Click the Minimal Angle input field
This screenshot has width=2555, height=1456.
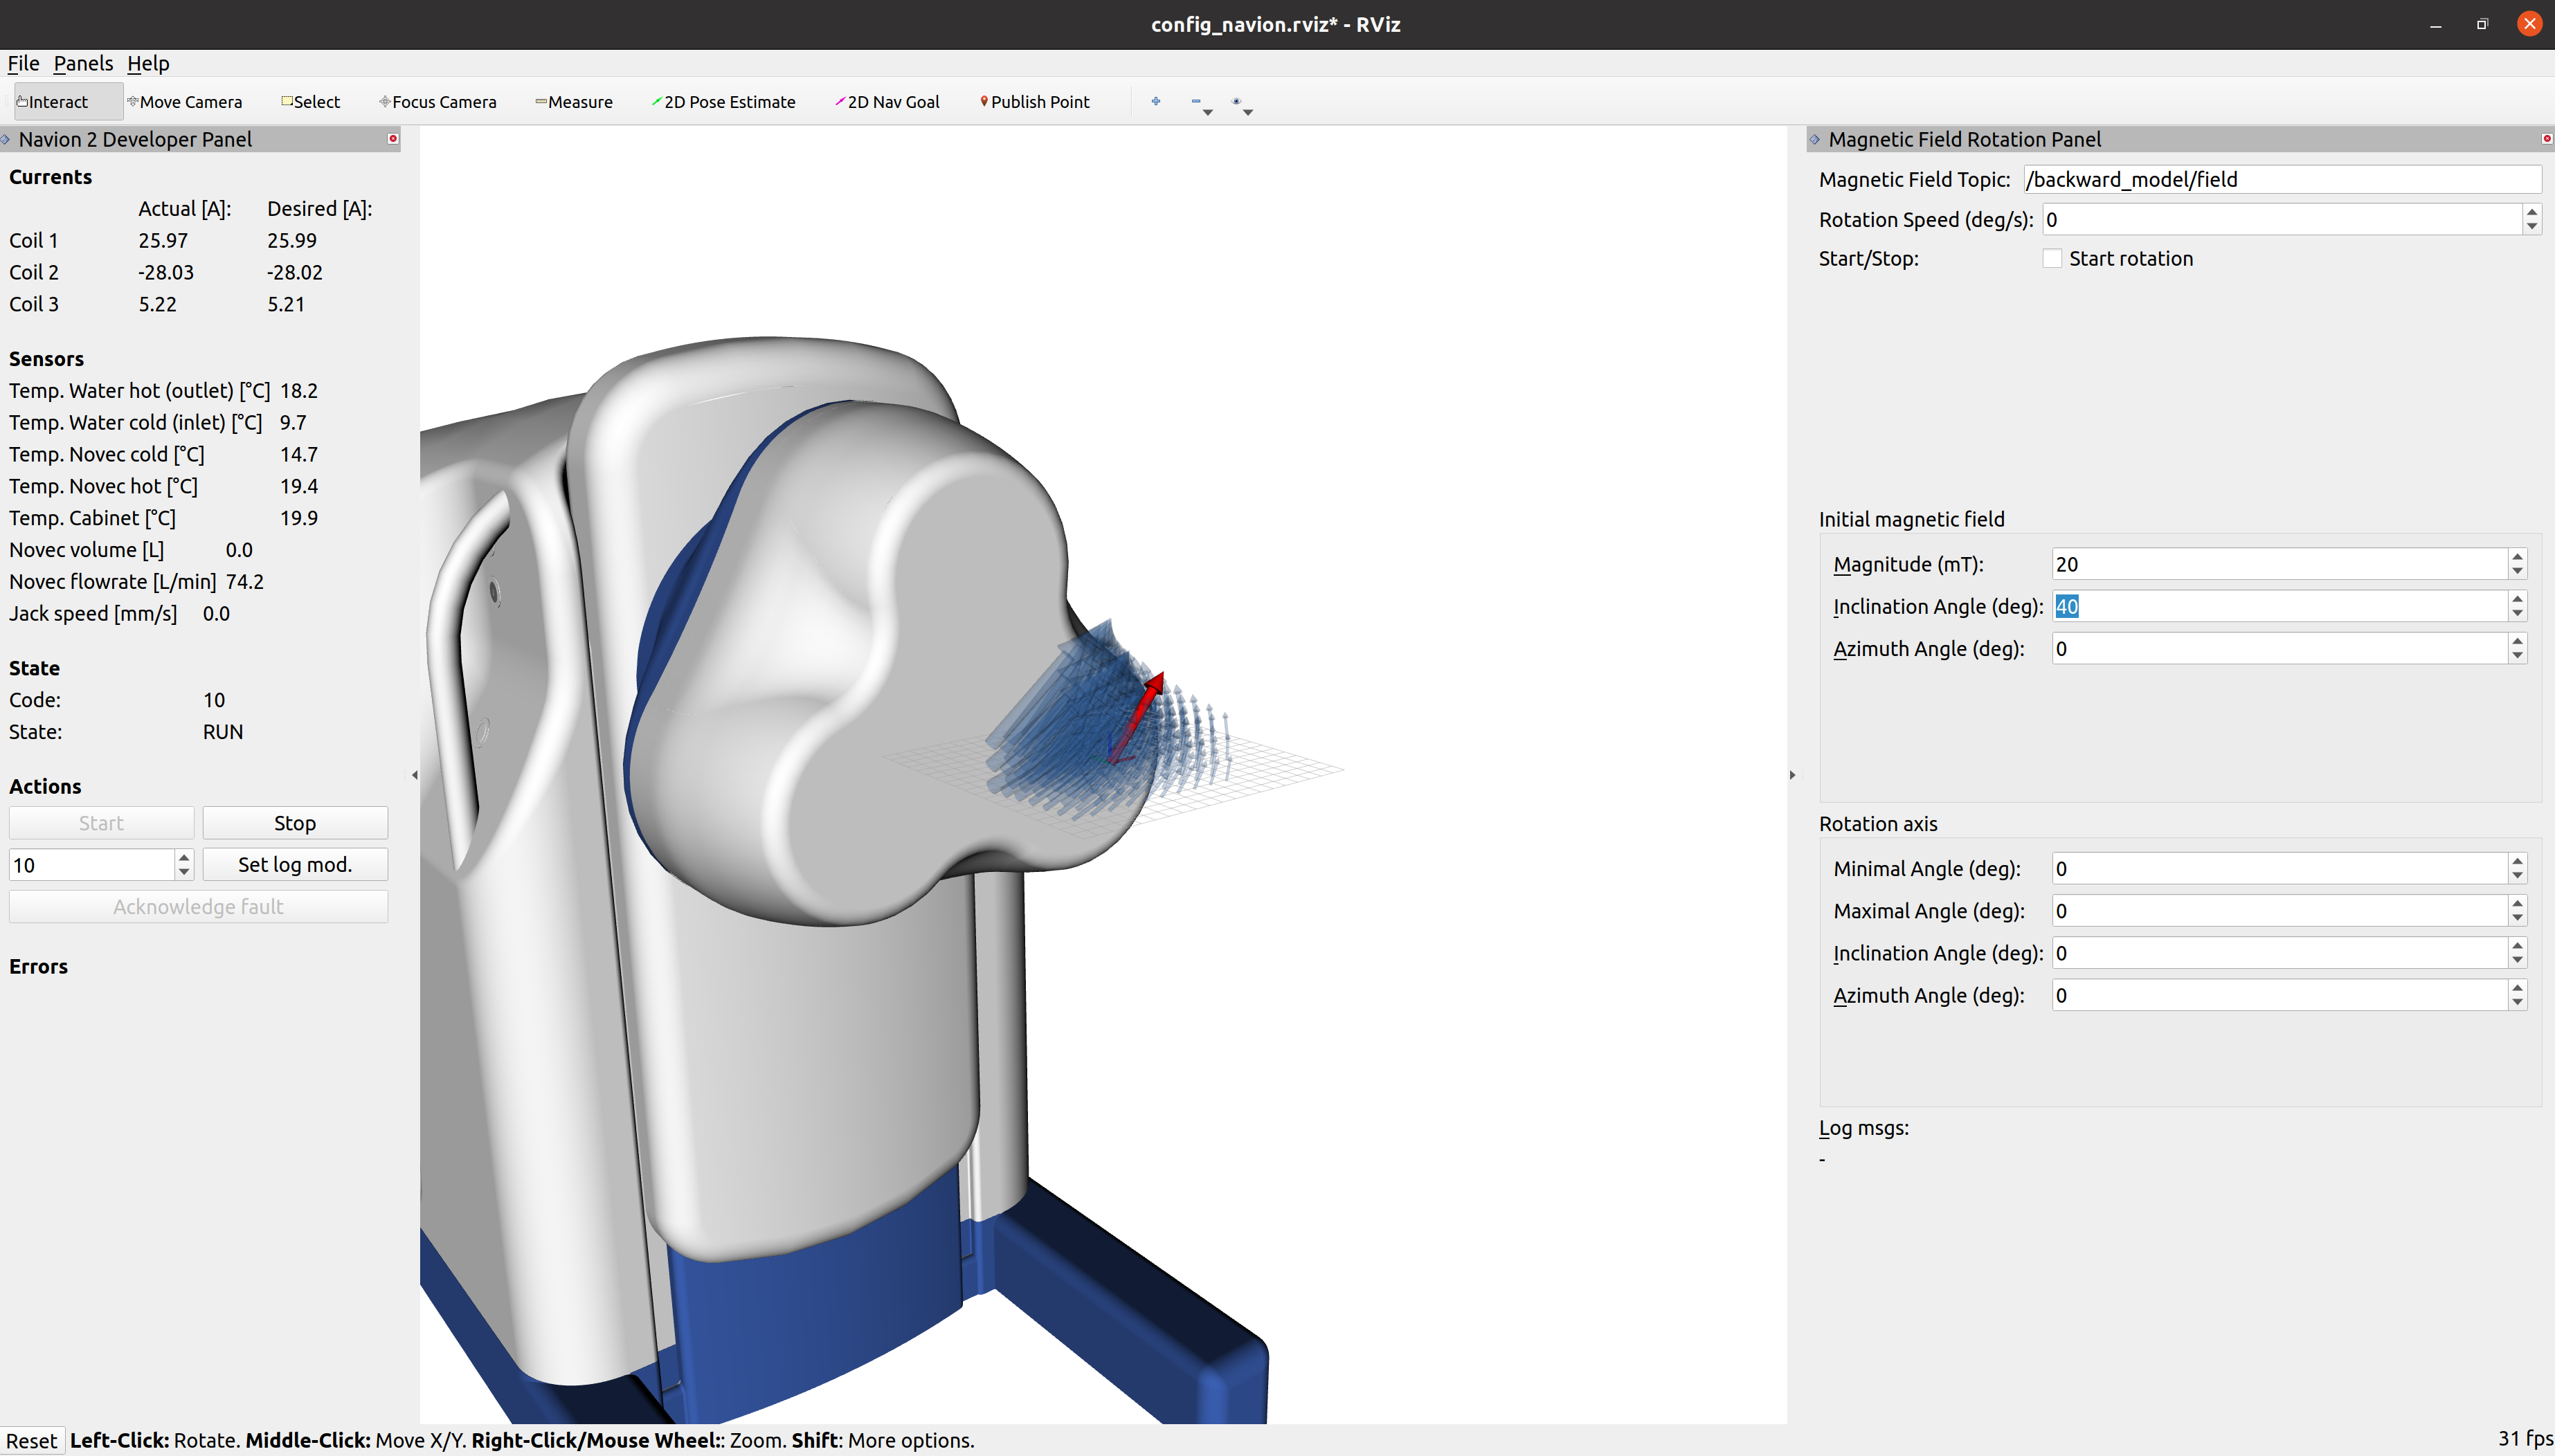pos(2279,869)
